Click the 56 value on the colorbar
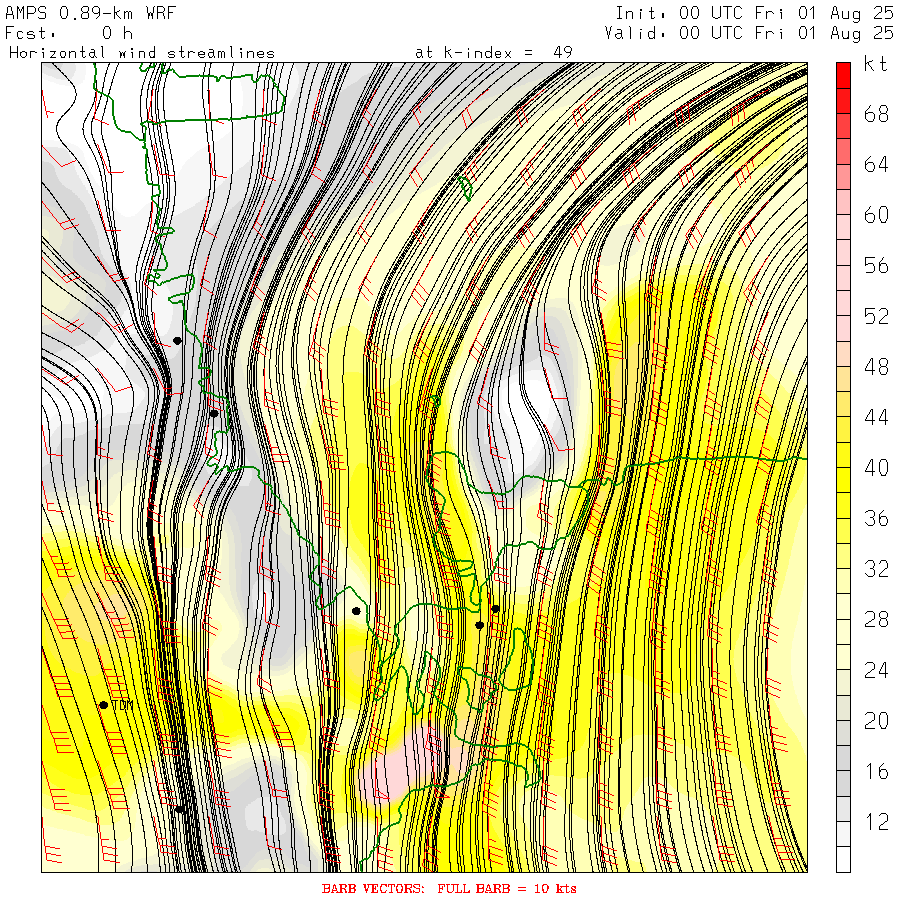Viewport: 900px width, 900px height. (x=876, y=266)
